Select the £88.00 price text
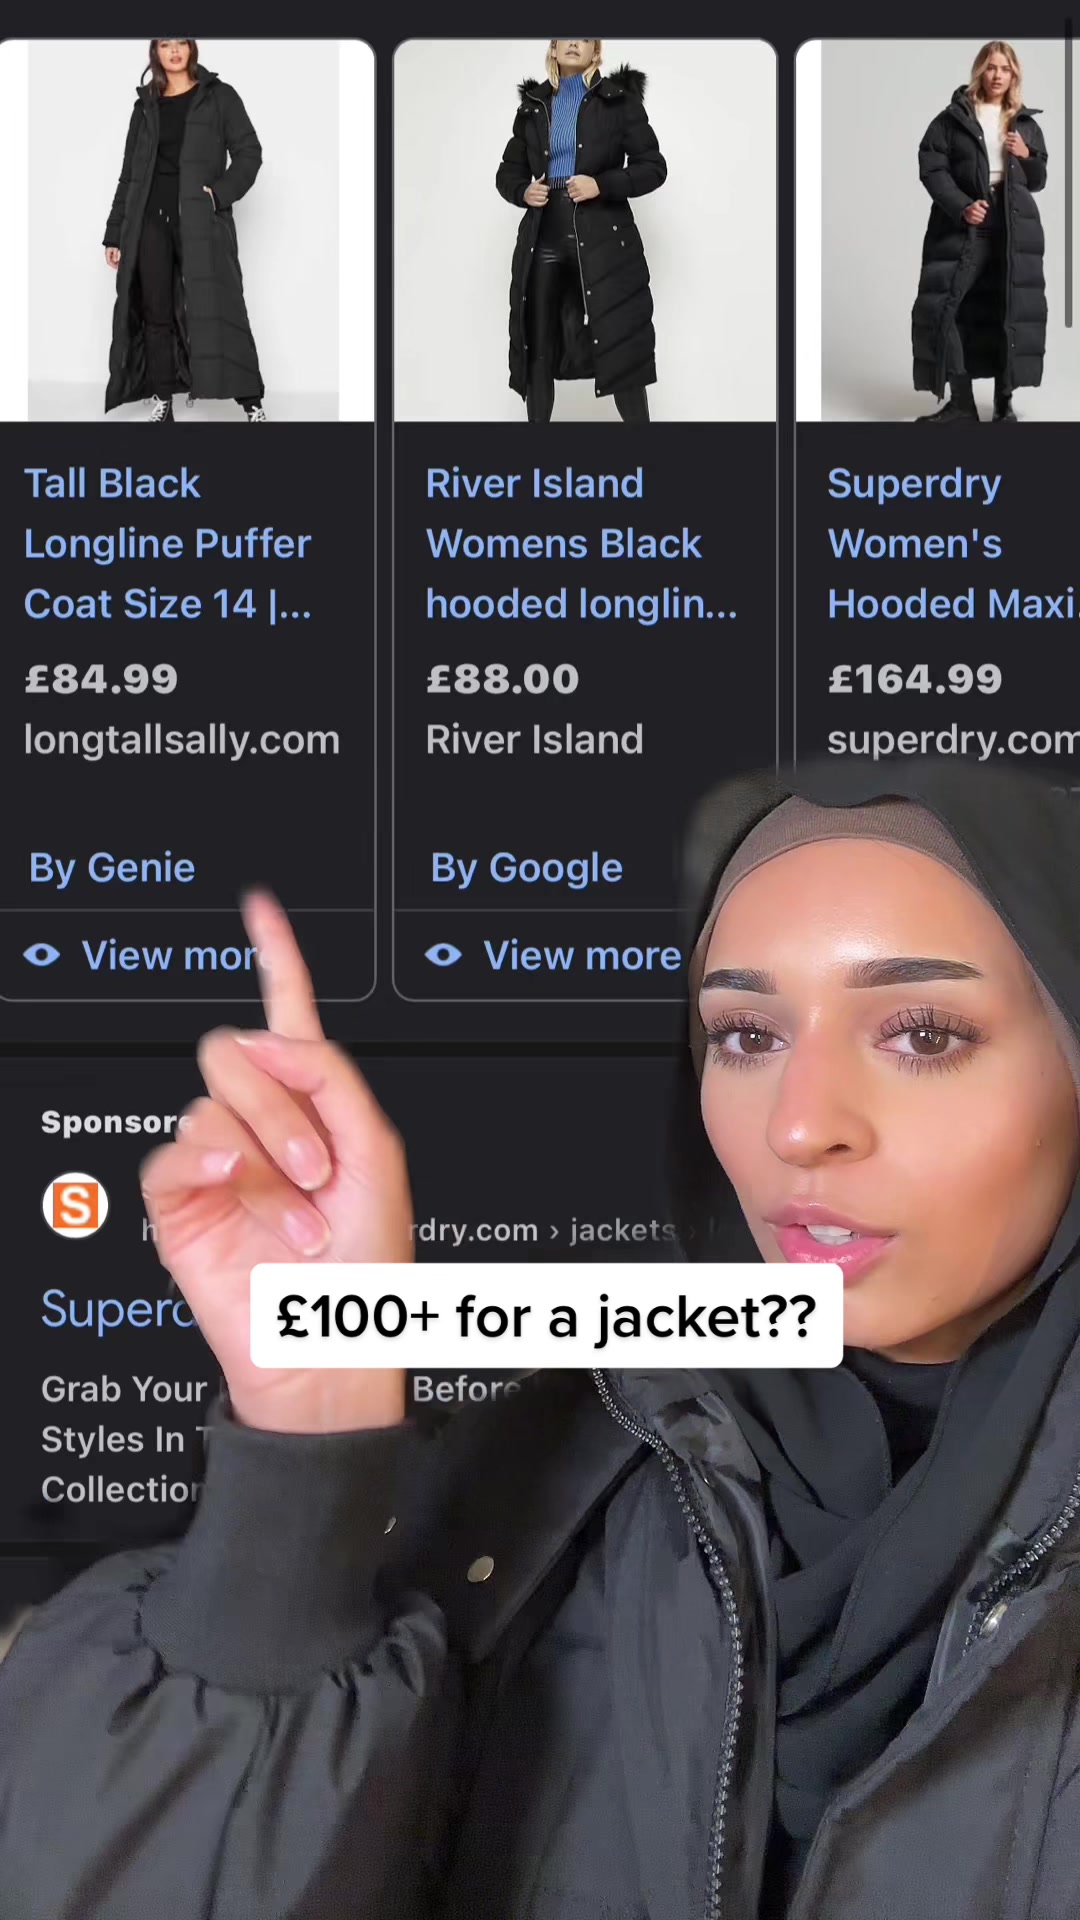This screenshot has height=1920, width=1080. tap(502, 680)
